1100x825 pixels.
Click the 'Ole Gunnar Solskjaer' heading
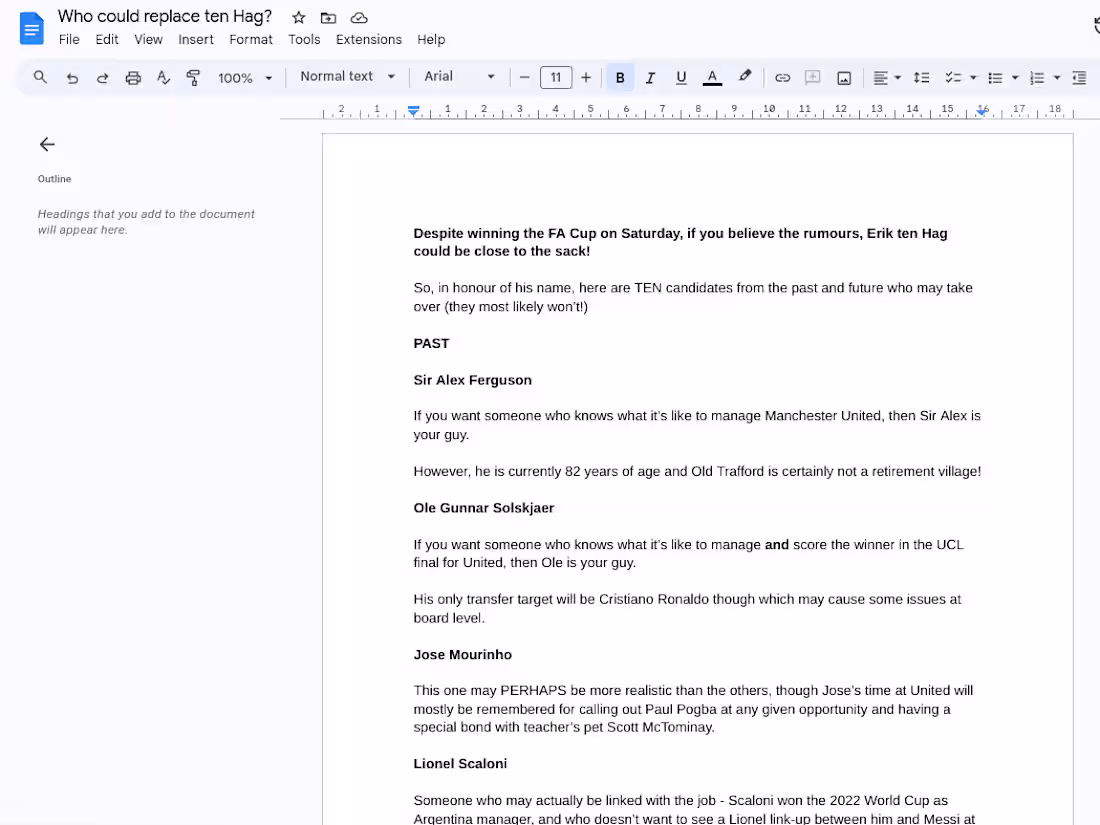(483, 508)
